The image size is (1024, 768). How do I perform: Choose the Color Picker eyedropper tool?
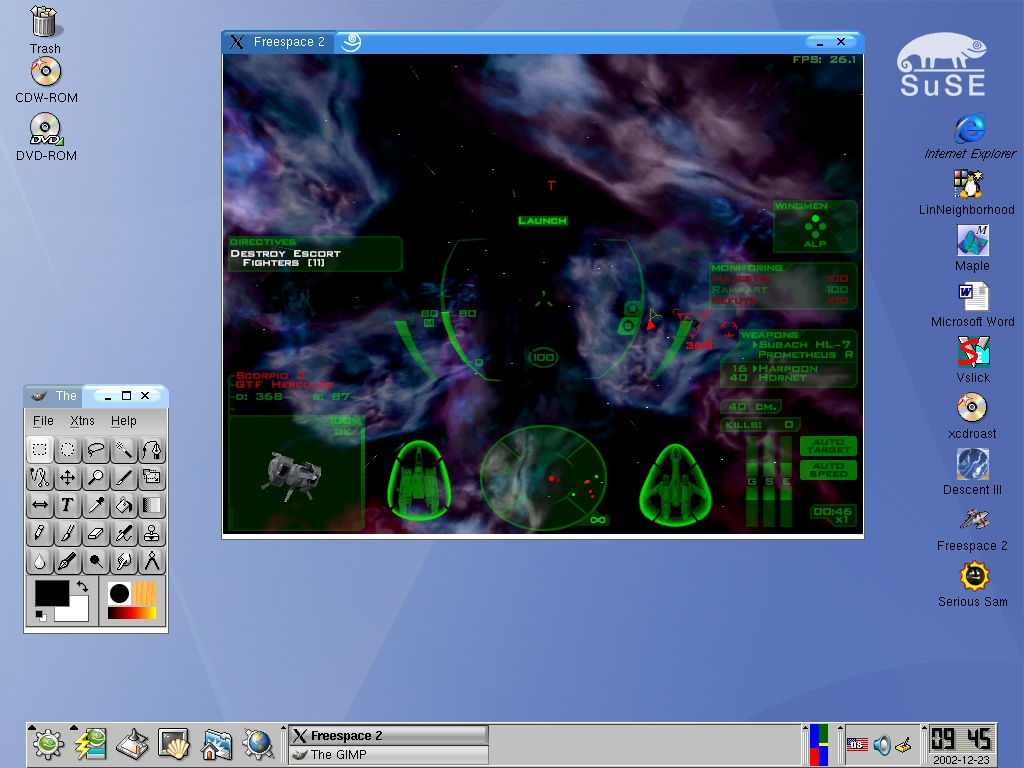pos(96,505)
